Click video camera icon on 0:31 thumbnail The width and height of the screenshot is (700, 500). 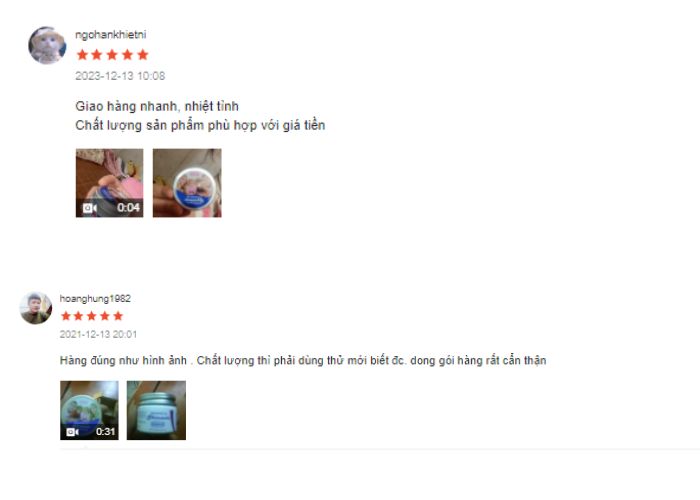point(72,432)
